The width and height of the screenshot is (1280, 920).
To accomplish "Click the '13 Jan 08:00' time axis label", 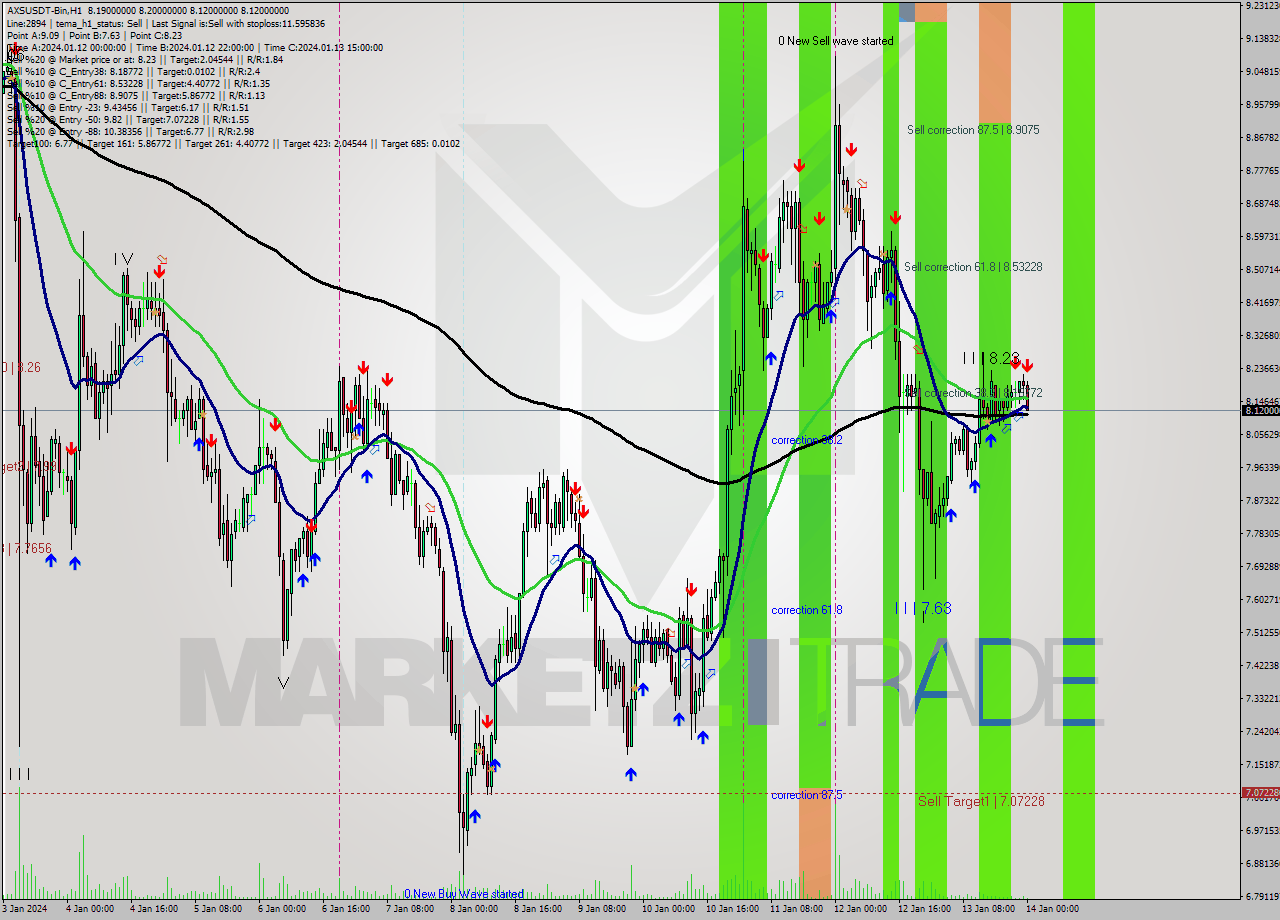I will (987, 909).
